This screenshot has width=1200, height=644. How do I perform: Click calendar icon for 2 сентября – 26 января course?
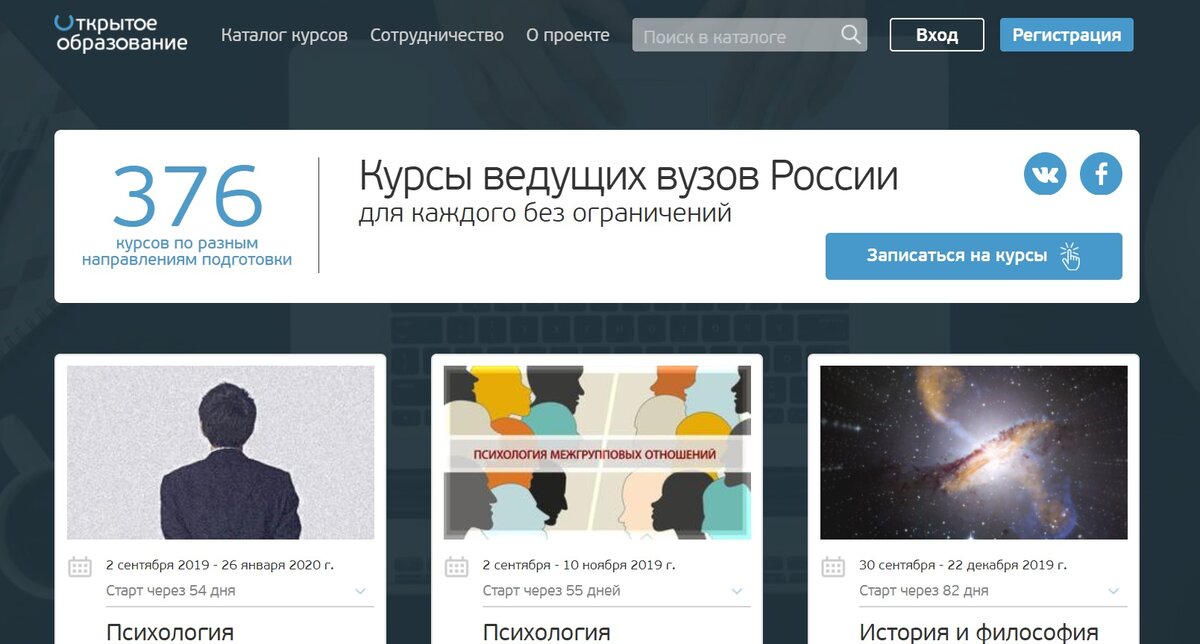80,567
